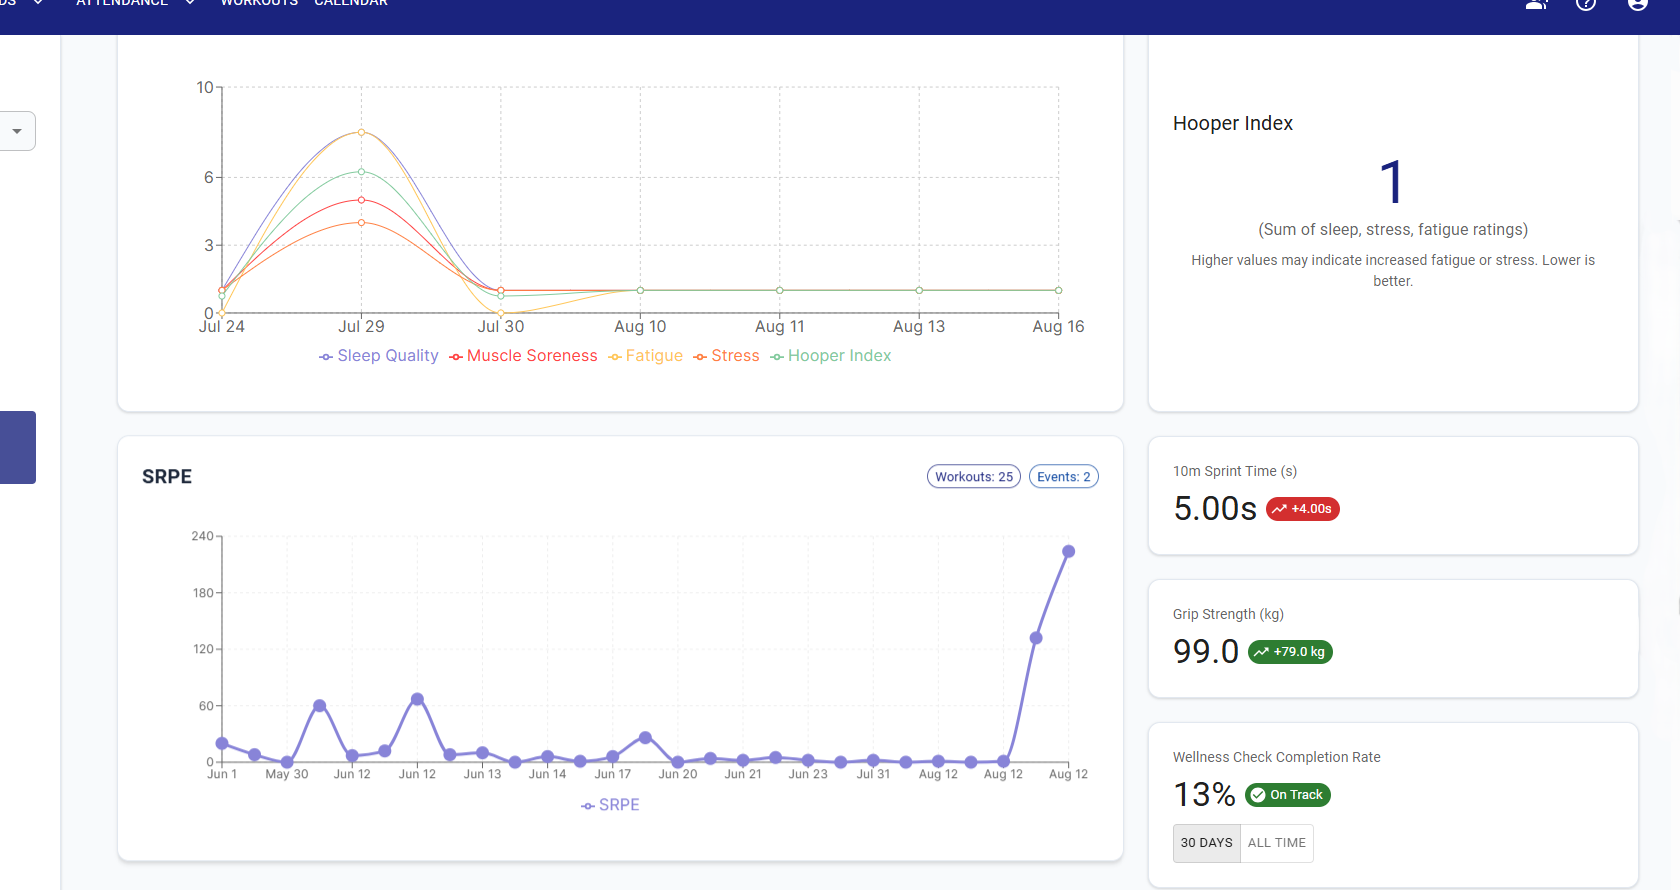This screenshot has height=890, width=1680.
Task: Switch to ALL TIME range
Action: point(1276,843)
